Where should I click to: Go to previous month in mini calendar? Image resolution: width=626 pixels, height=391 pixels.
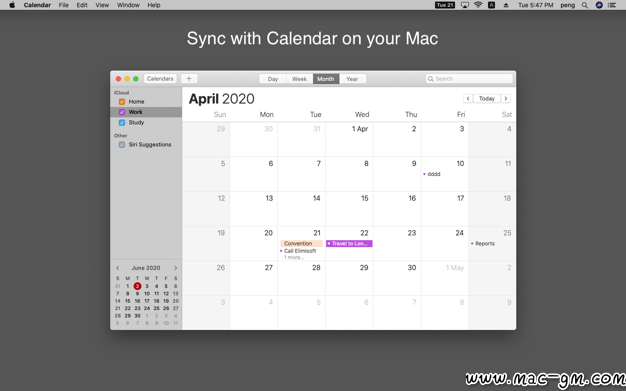point(117,268)
